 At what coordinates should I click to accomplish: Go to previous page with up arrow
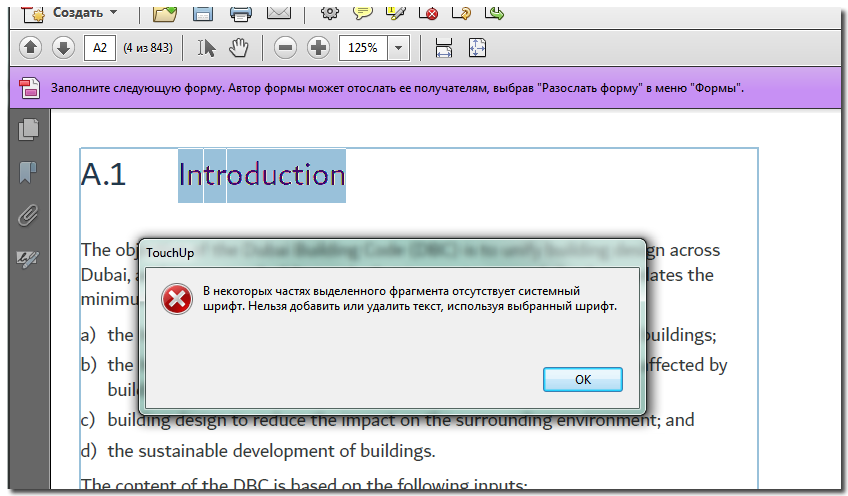coord(30,47)
